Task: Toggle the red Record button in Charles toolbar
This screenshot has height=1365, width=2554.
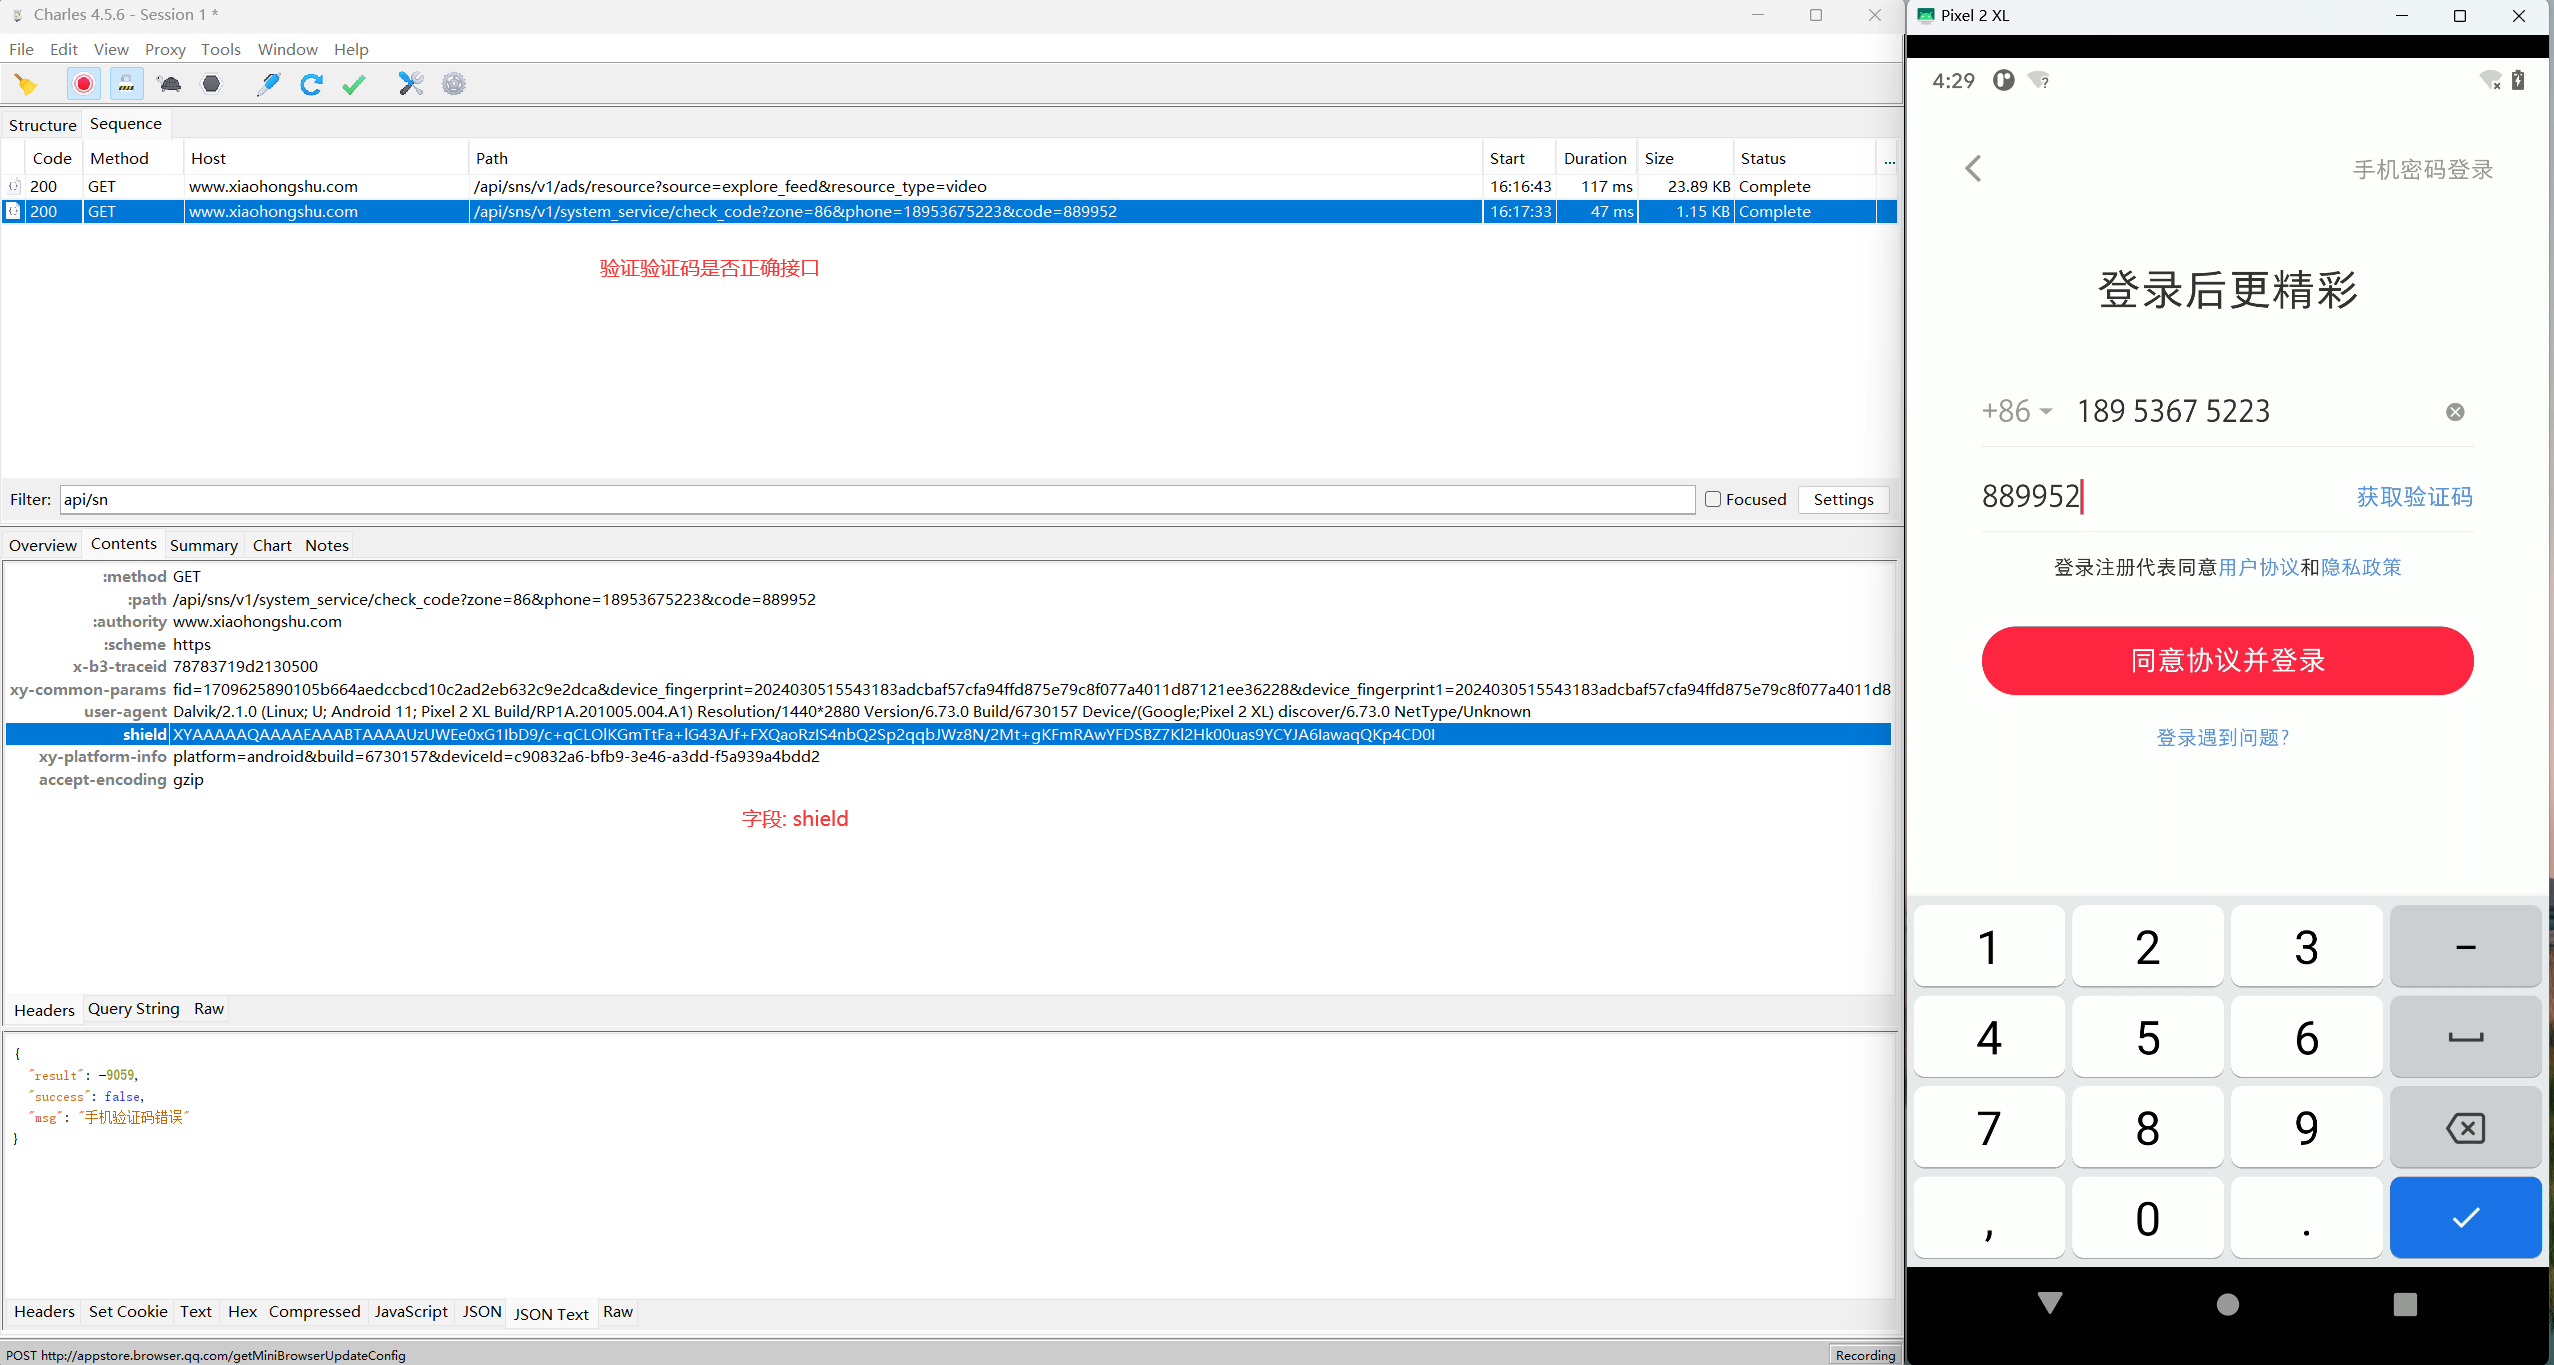Action: pos(84,84)
